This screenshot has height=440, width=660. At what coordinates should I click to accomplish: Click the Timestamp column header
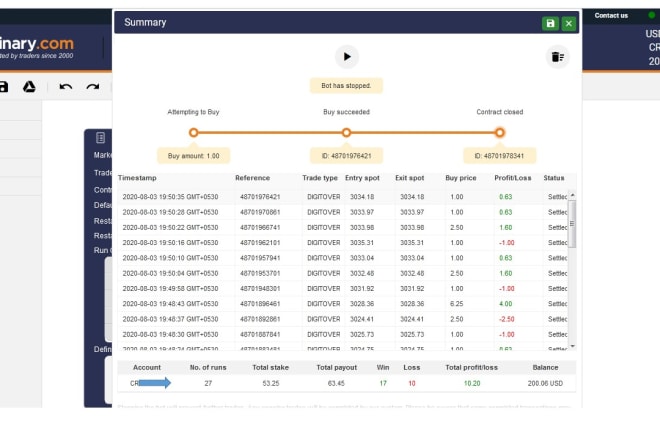137,178
